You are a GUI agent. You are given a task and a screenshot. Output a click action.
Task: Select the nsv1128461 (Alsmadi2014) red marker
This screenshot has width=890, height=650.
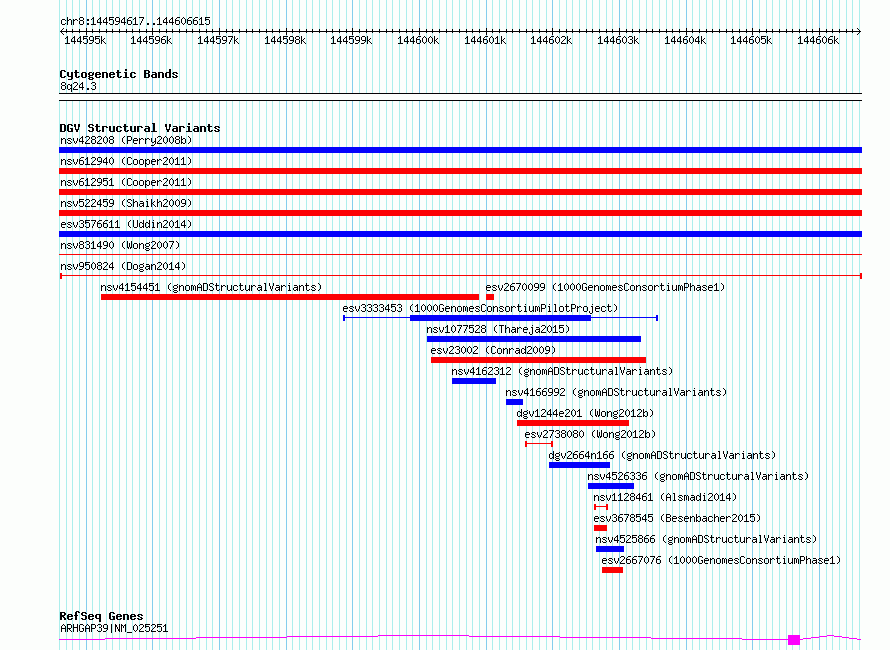(601, 507)
